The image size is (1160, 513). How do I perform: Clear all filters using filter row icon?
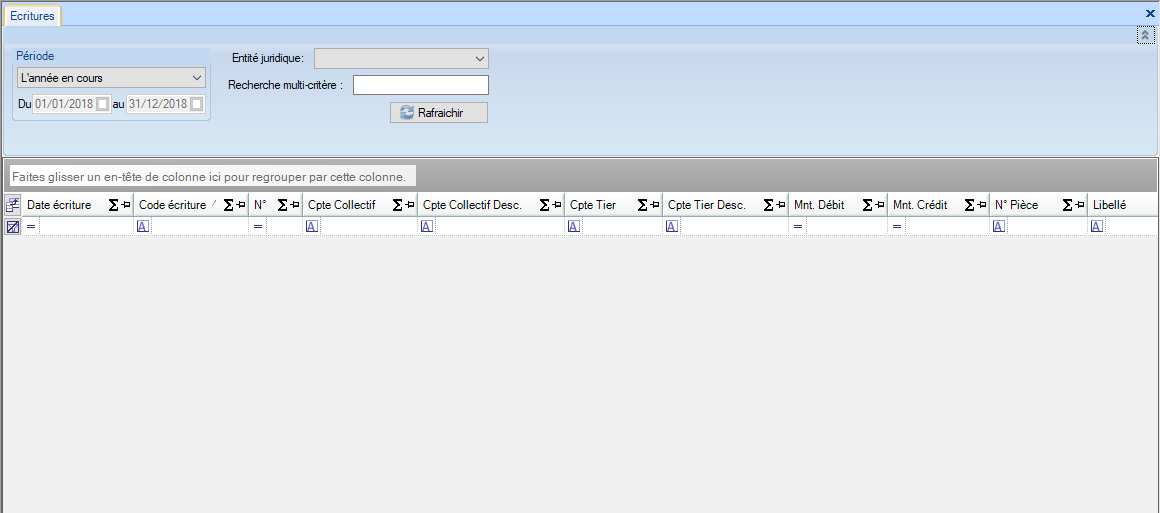(13, 227)
